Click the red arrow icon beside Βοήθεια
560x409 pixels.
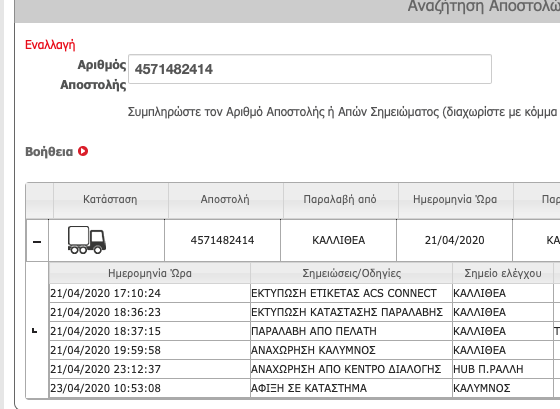tap(83, 151)
